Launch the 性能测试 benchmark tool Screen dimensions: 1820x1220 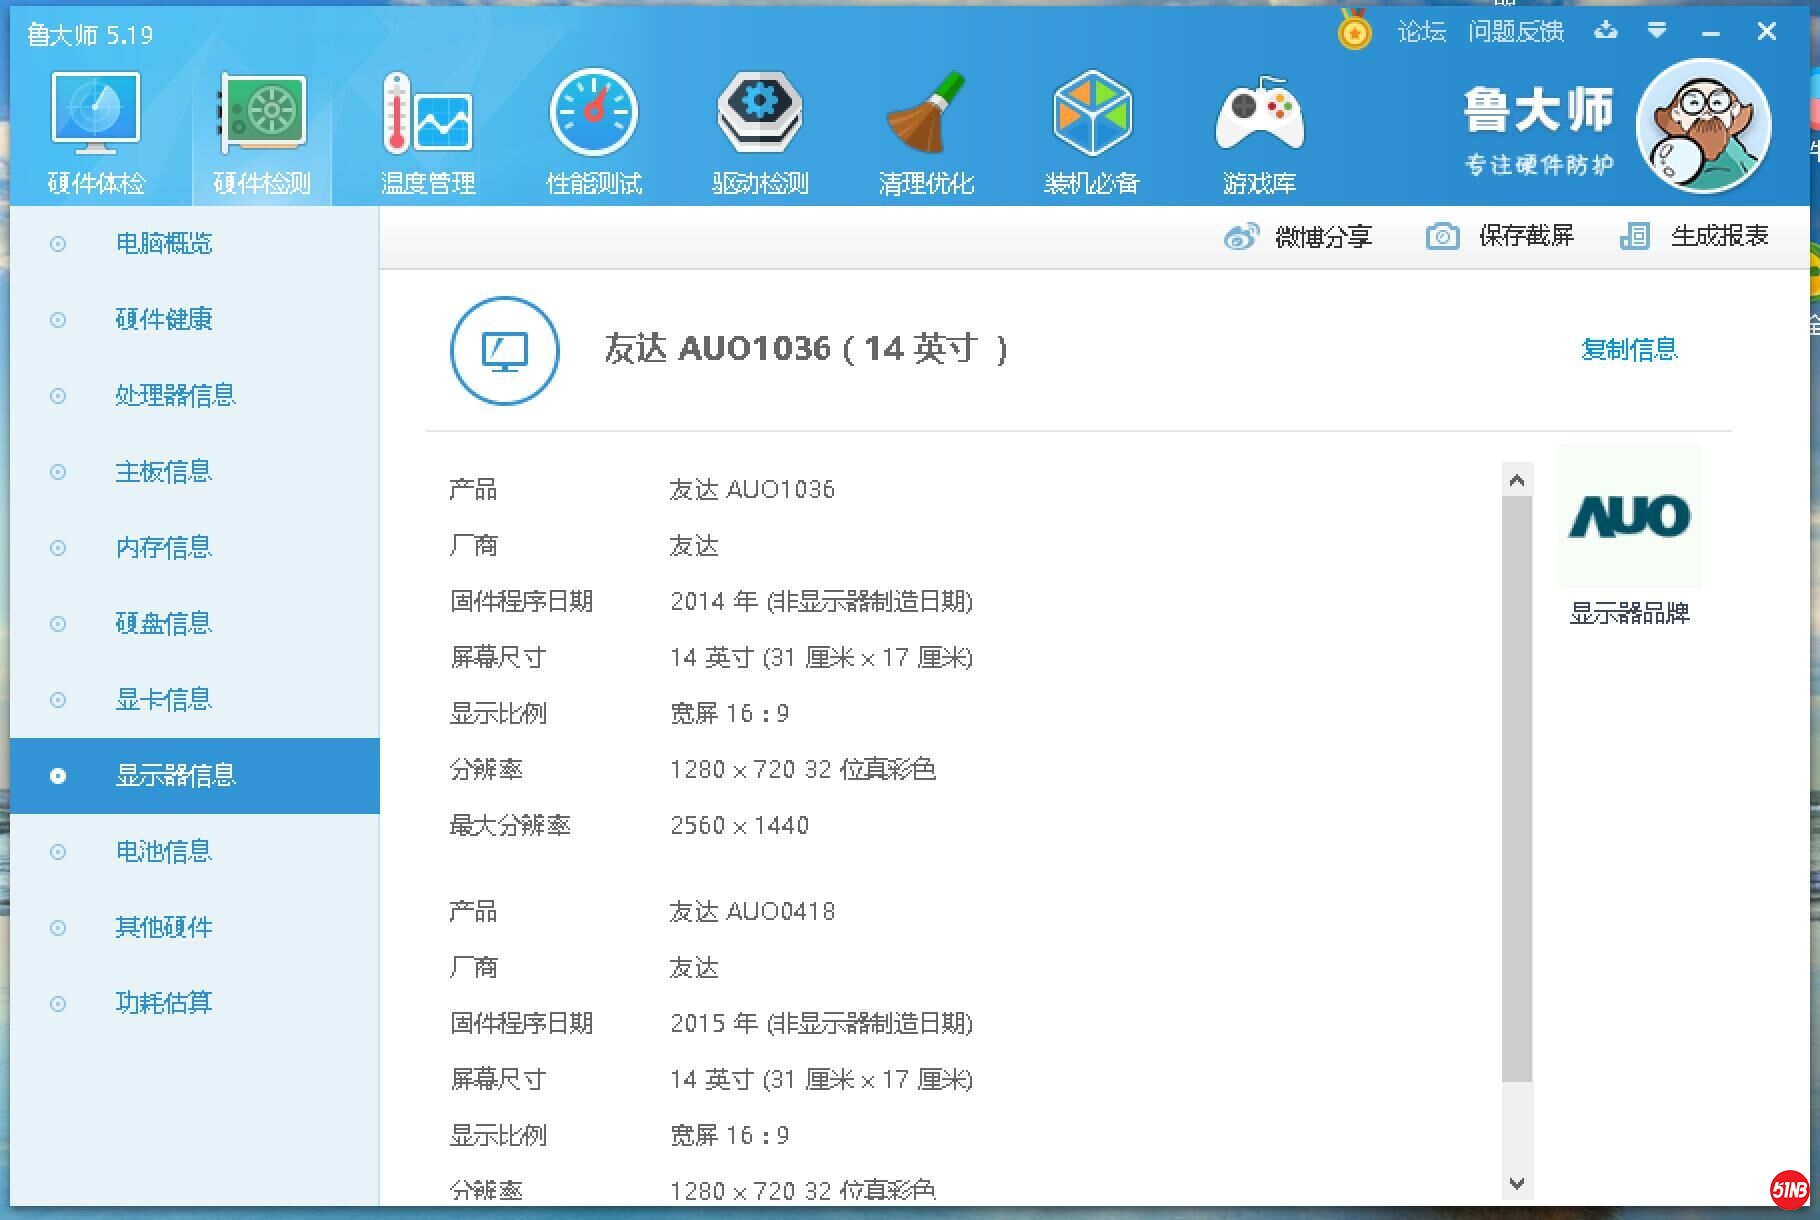594,125
